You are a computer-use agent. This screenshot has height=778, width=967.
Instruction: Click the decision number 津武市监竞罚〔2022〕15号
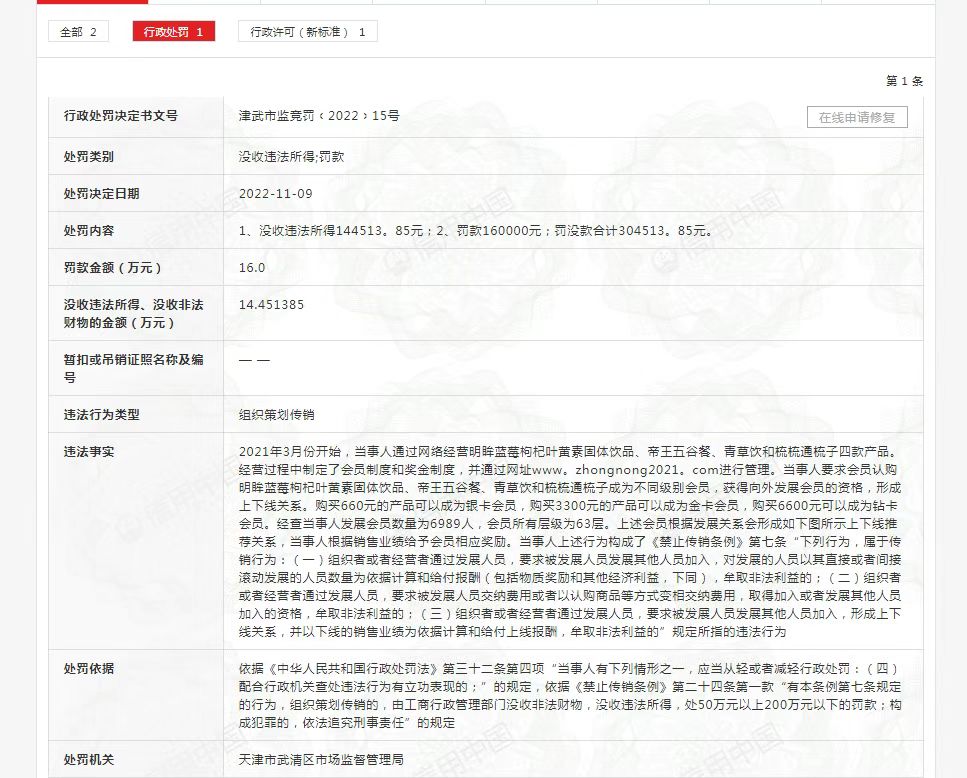(319, 116)
